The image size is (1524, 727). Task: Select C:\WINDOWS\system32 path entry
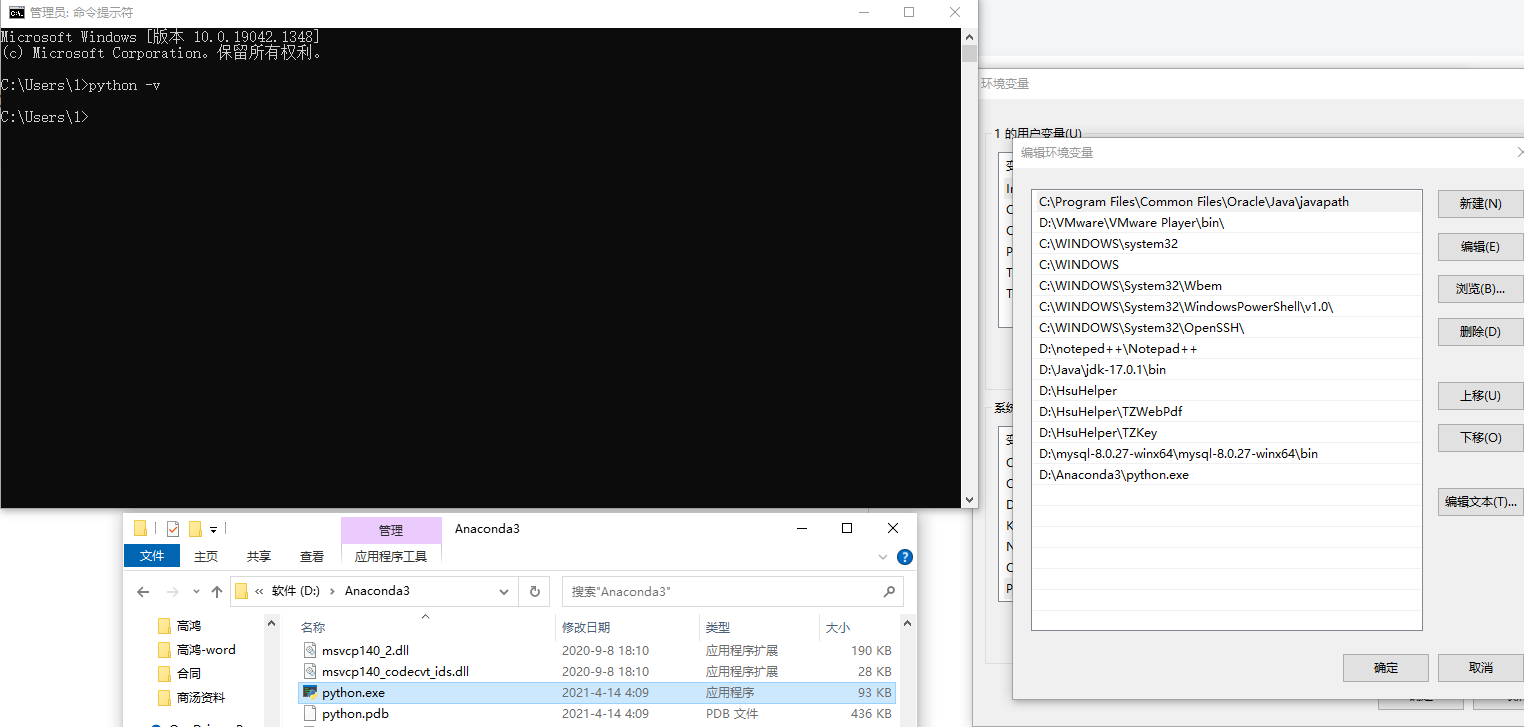[1227, 244]
